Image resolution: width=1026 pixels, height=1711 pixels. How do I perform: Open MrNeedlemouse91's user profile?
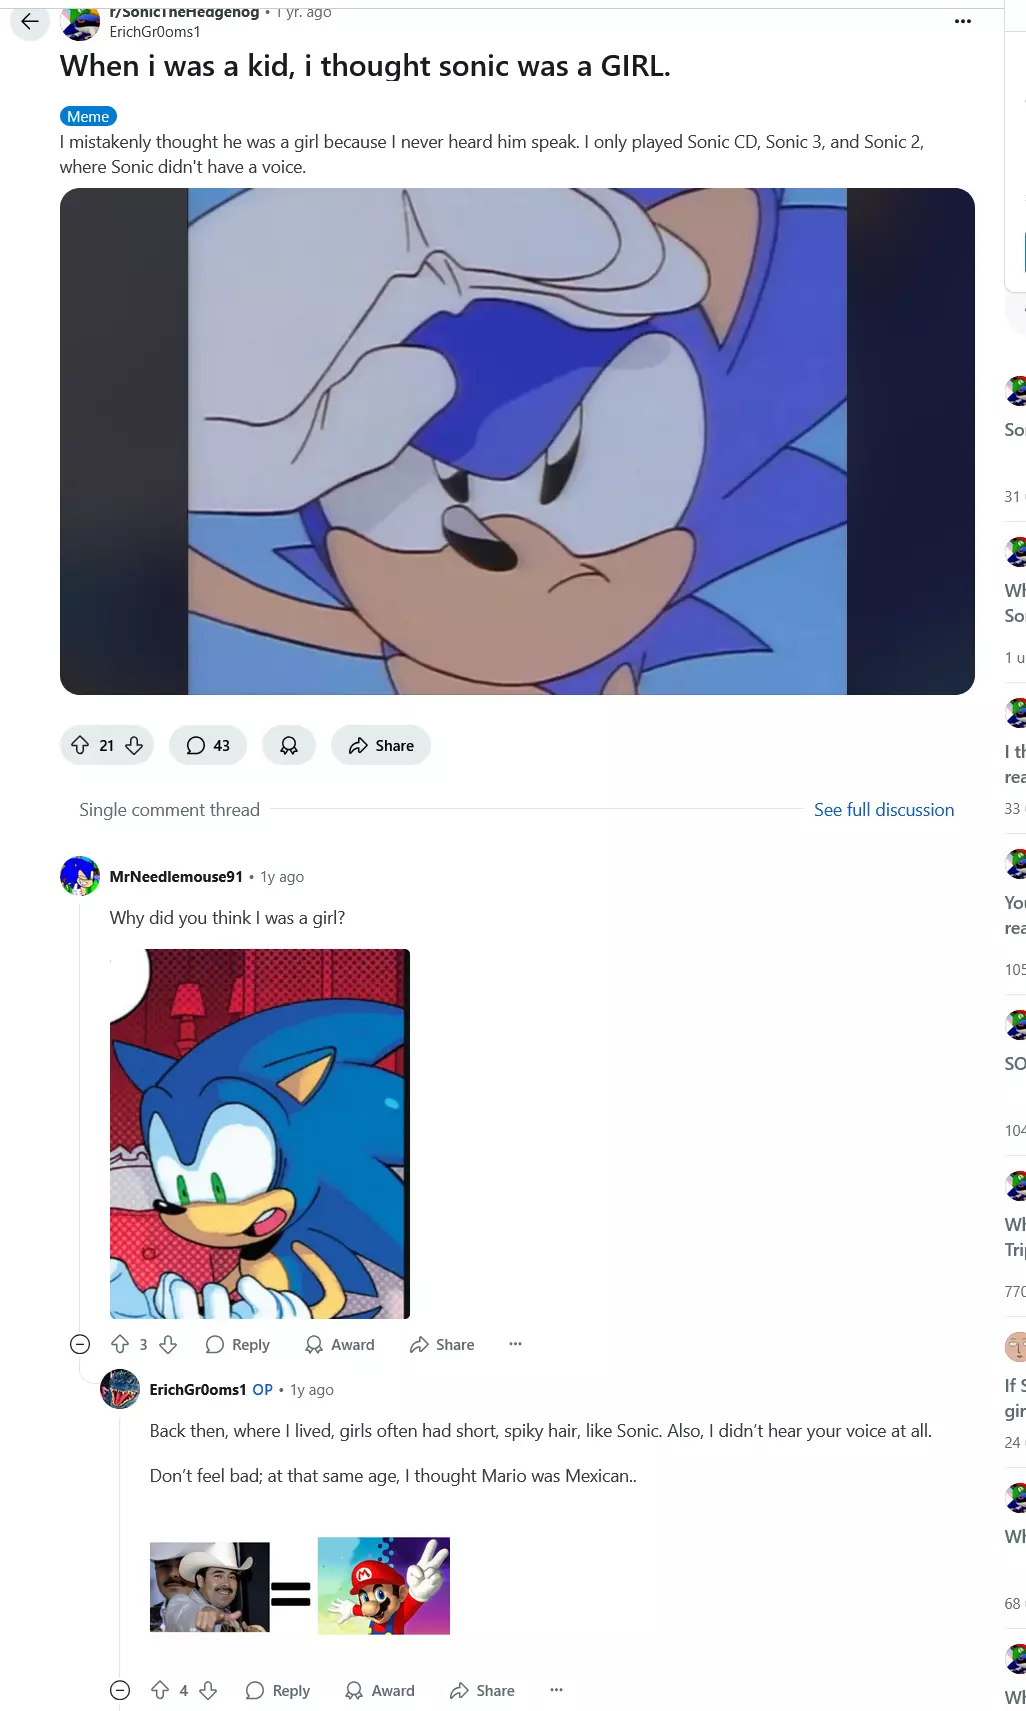[x=176, y=876]
